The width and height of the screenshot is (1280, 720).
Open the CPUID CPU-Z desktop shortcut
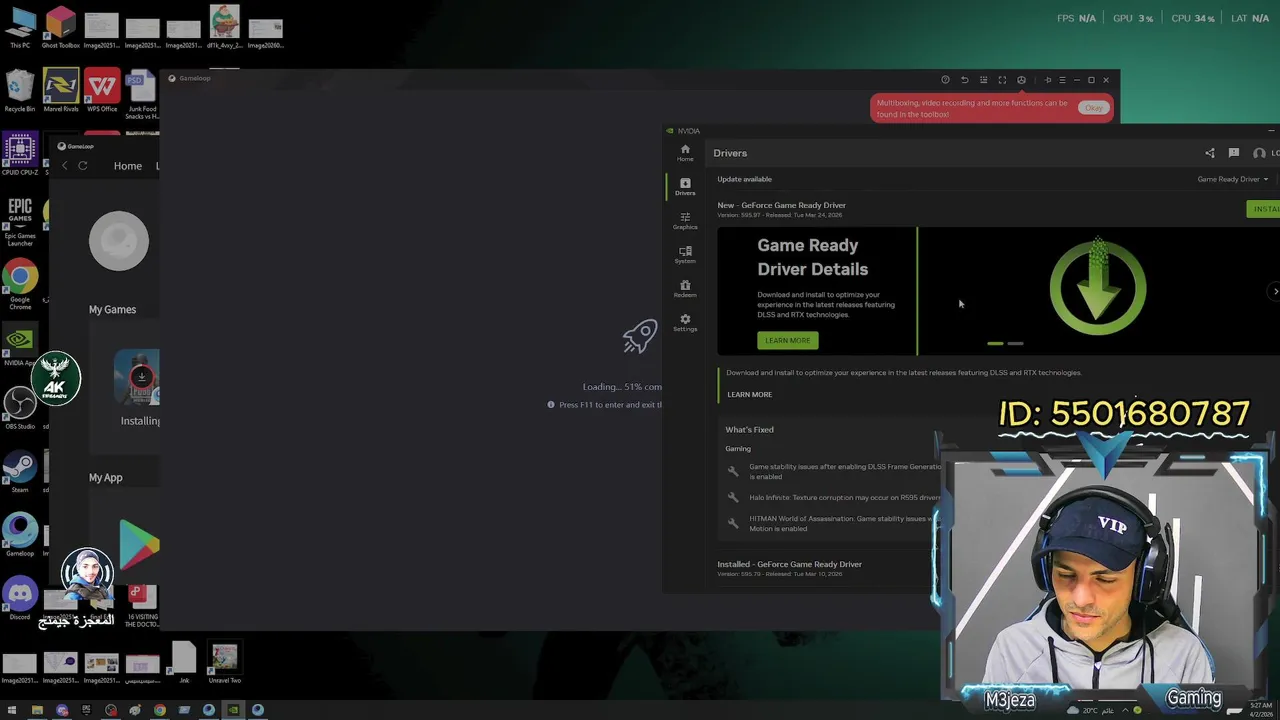pyautogui.click(x=20, y=154)
